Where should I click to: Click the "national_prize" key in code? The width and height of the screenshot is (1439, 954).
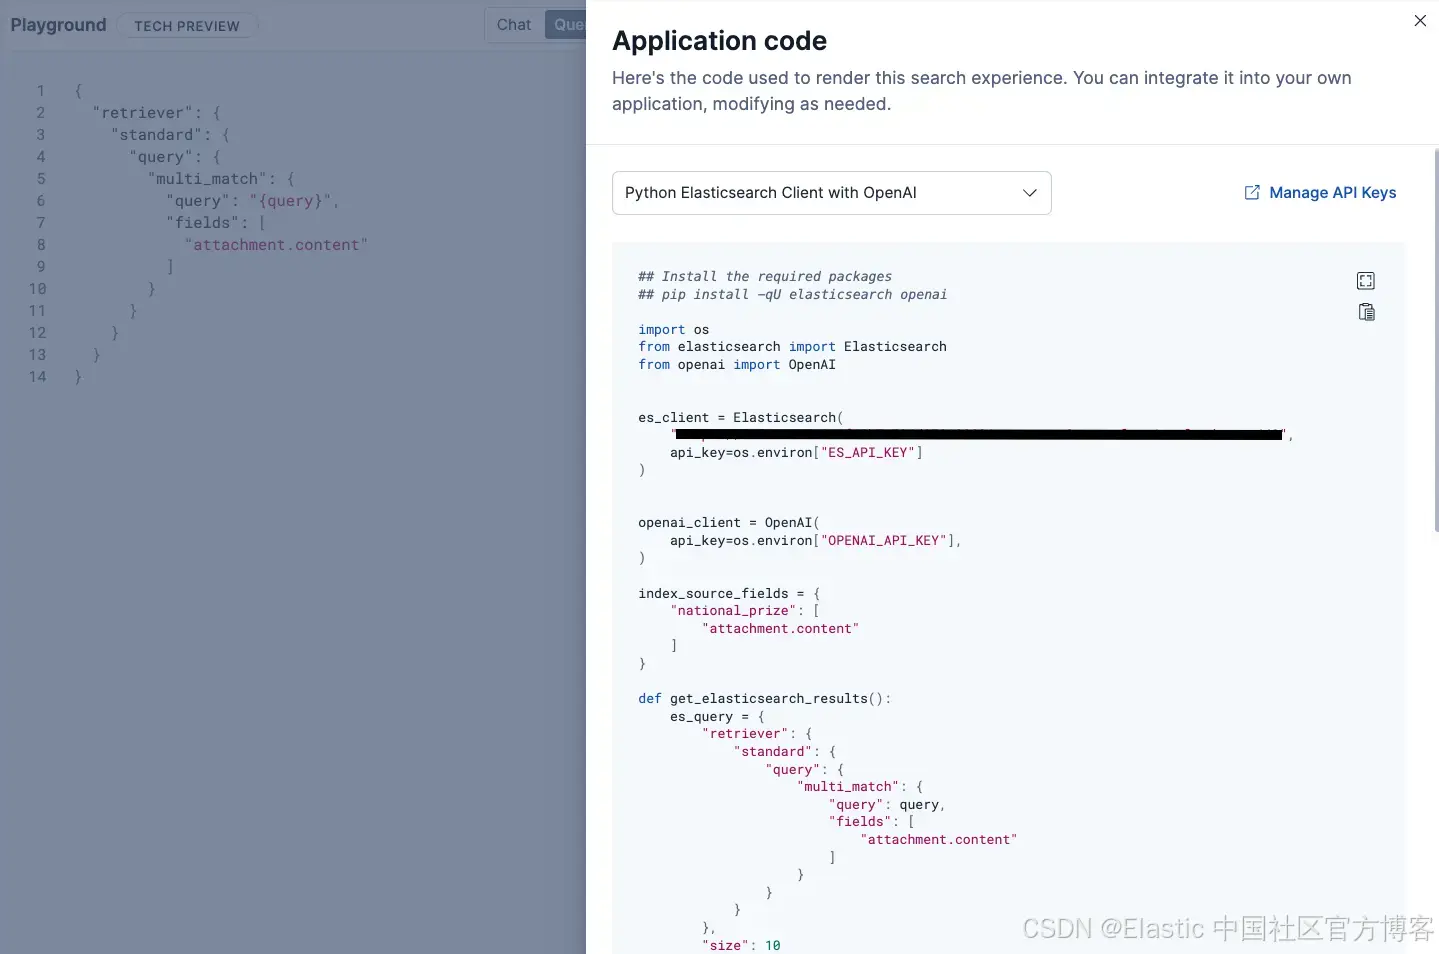point(733,611)
